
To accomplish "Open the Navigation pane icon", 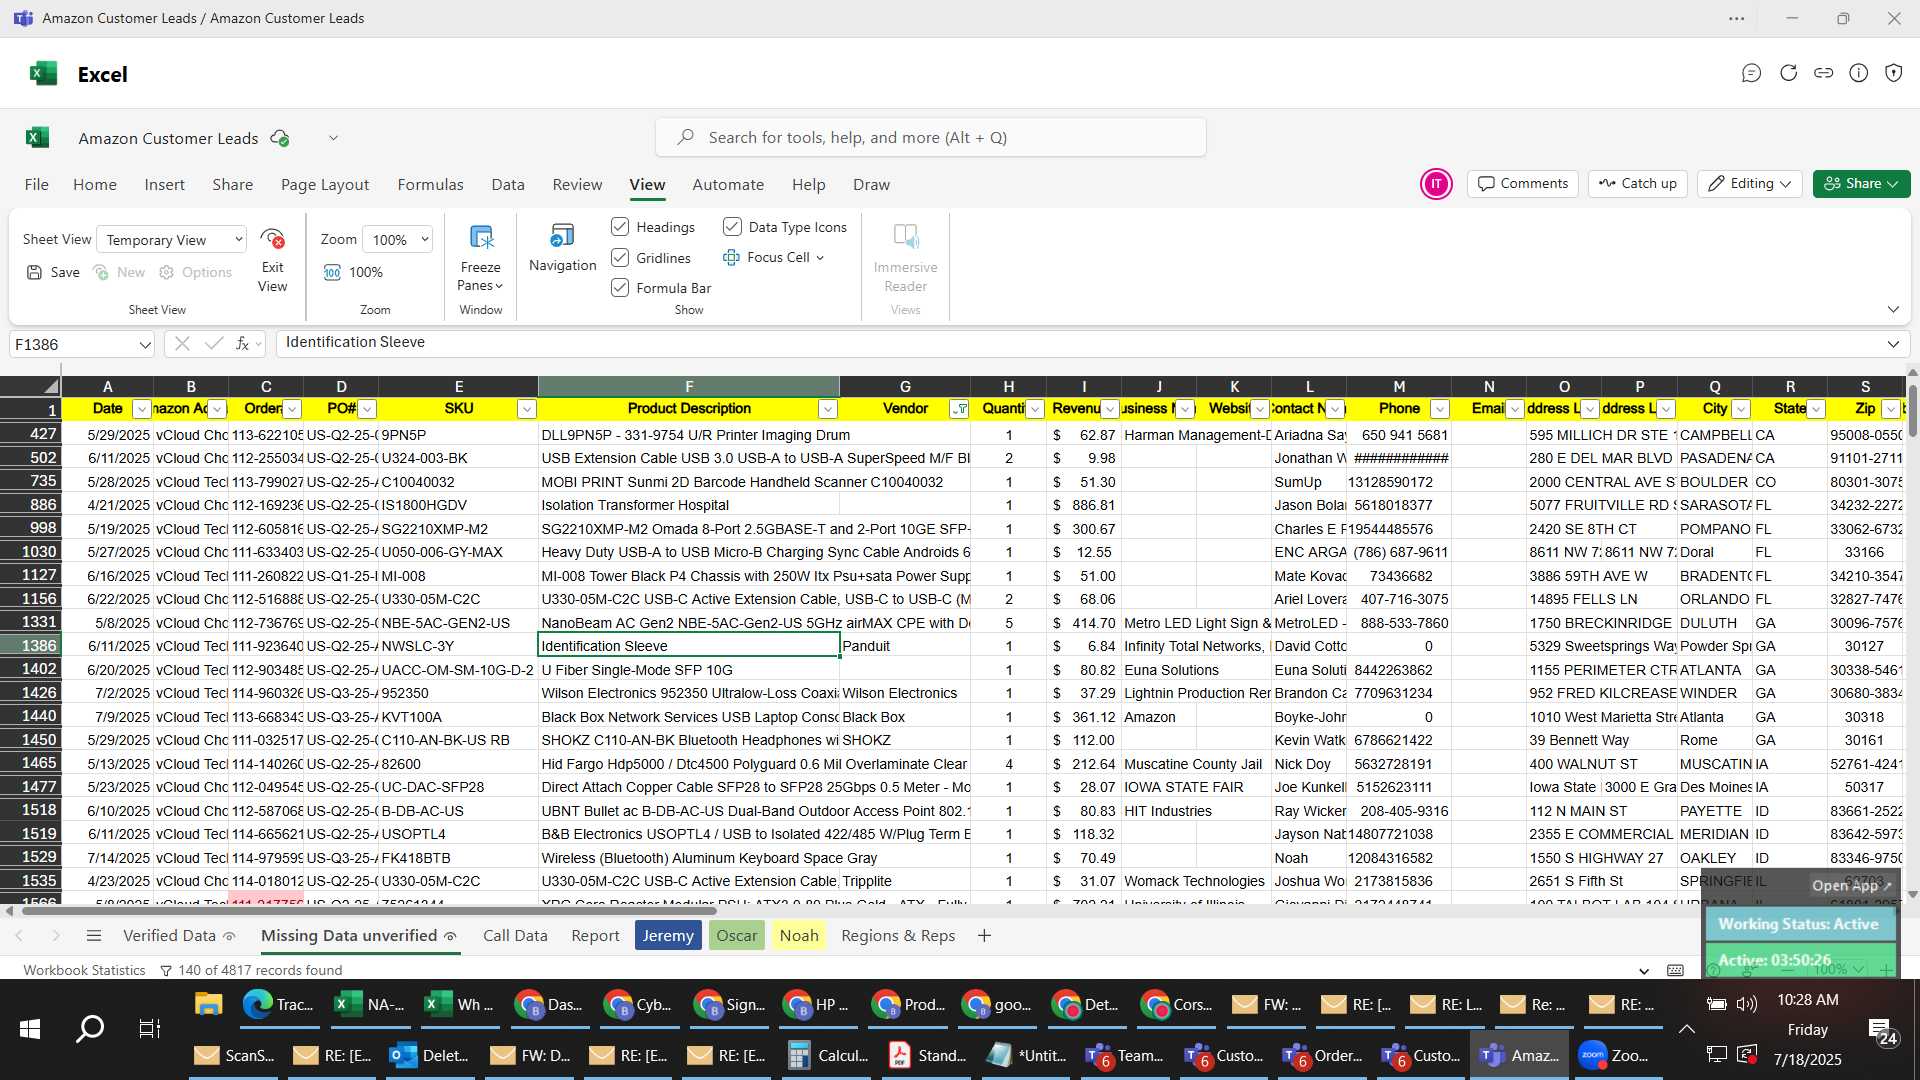I will coord(562,236).
